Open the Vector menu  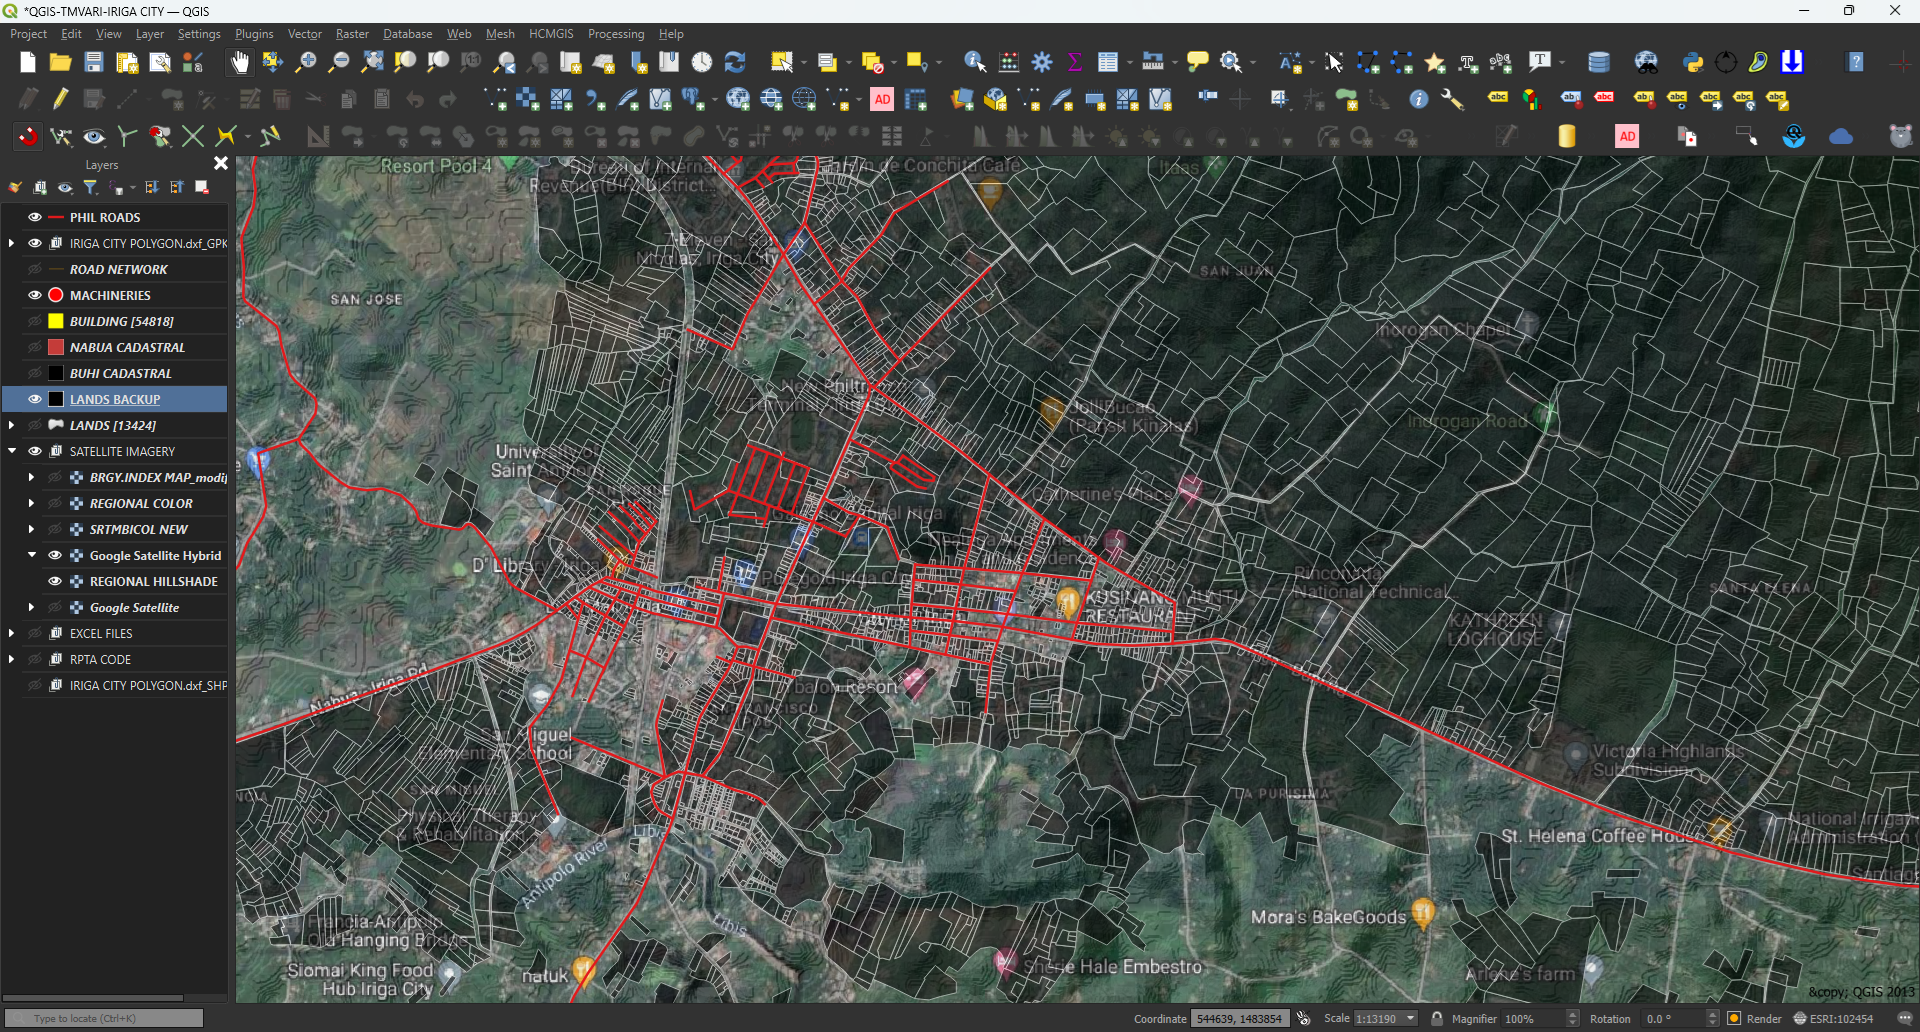(x=304, y=33)
